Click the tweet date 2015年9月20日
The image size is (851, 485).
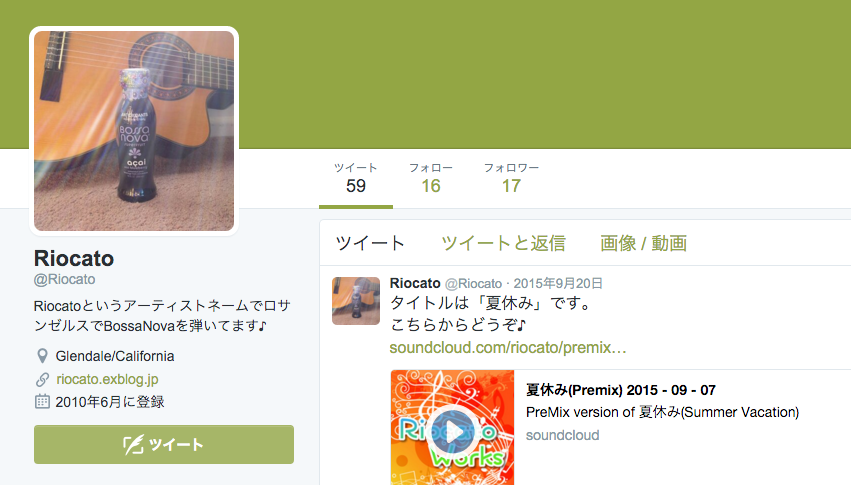[558, 283]
